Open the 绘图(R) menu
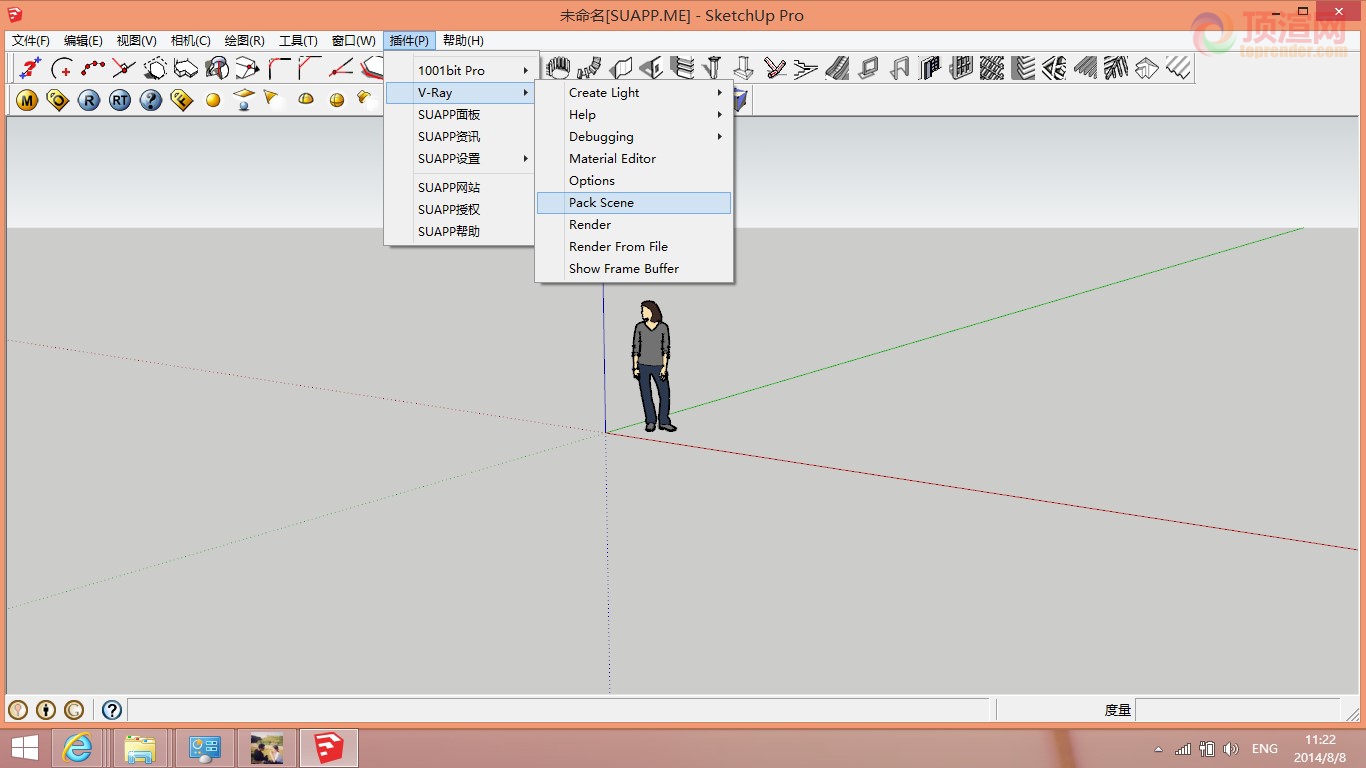1366x768 pixels. coord(245,41)
